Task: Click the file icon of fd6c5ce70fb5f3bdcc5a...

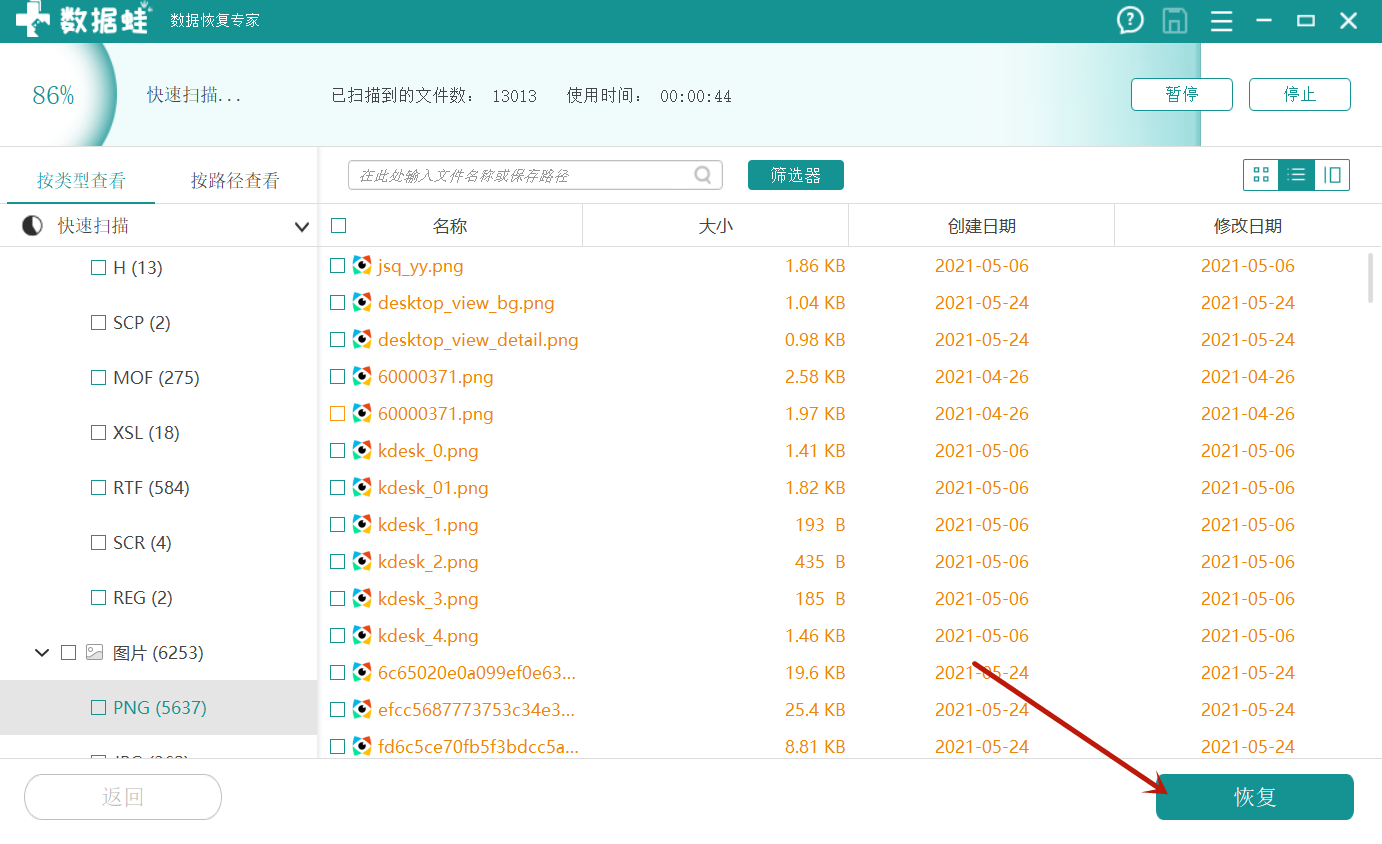Action: click(362, 747)
